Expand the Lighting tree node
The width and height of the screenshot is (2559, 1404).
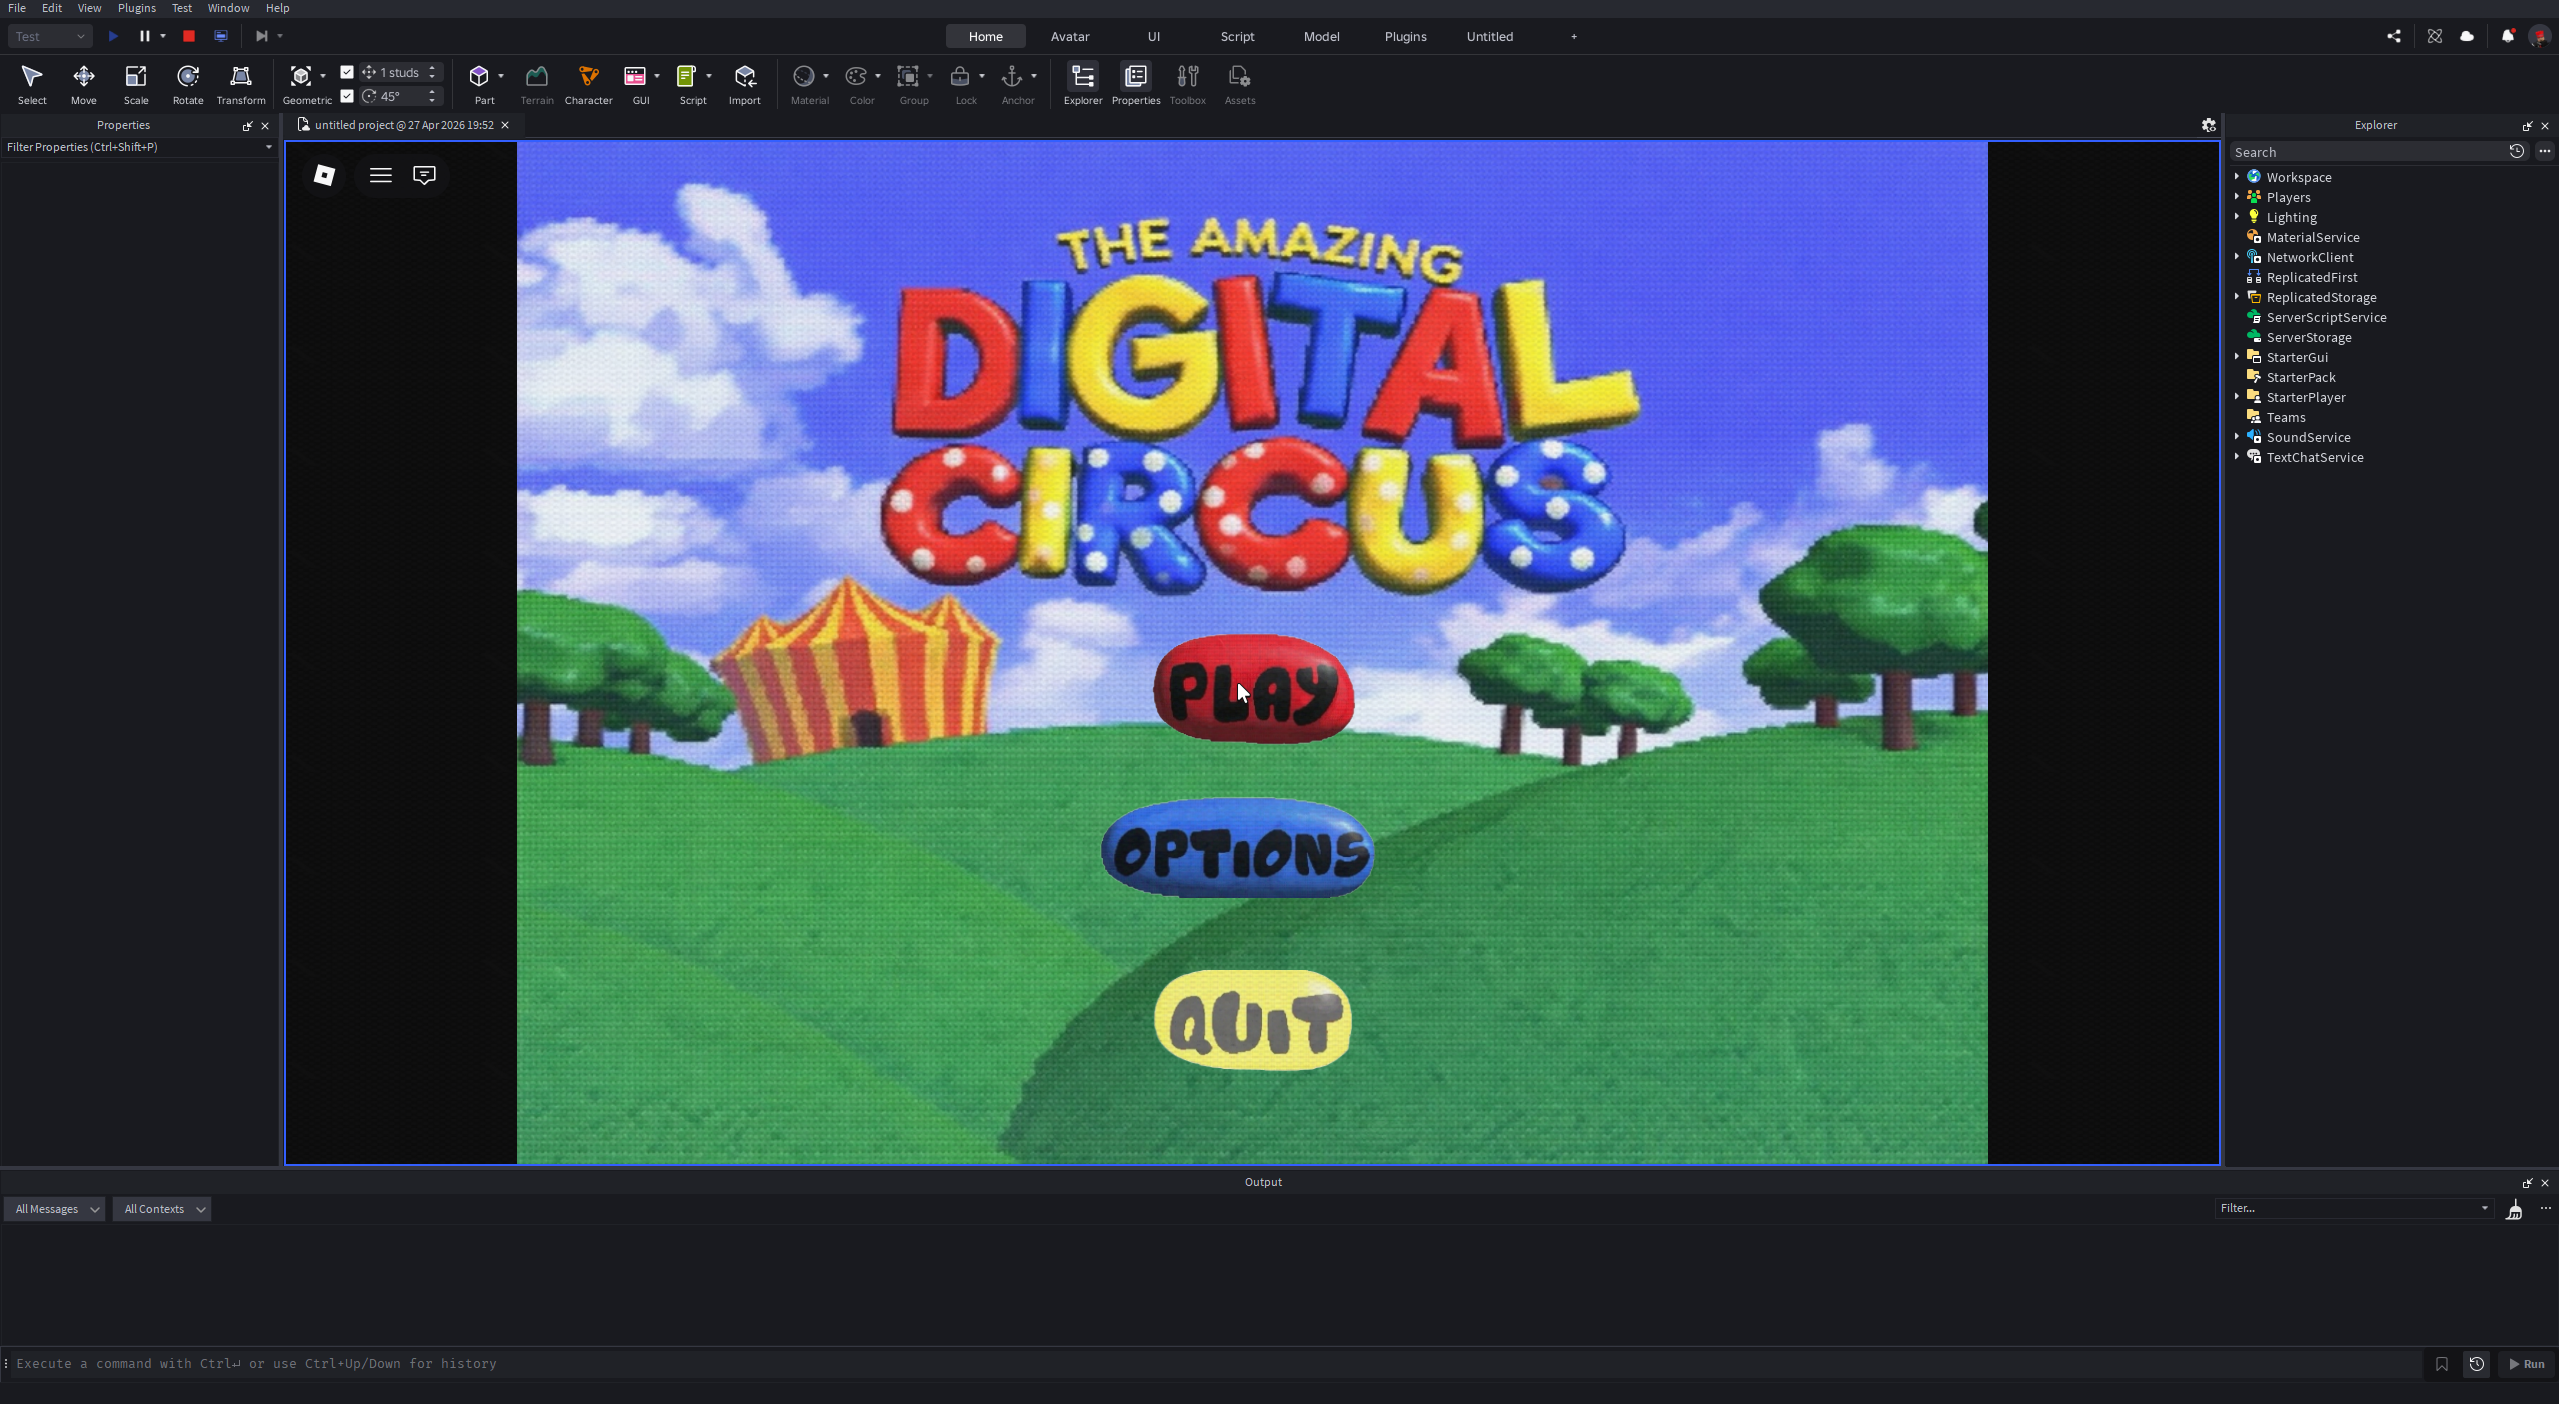pos(2237,217)
